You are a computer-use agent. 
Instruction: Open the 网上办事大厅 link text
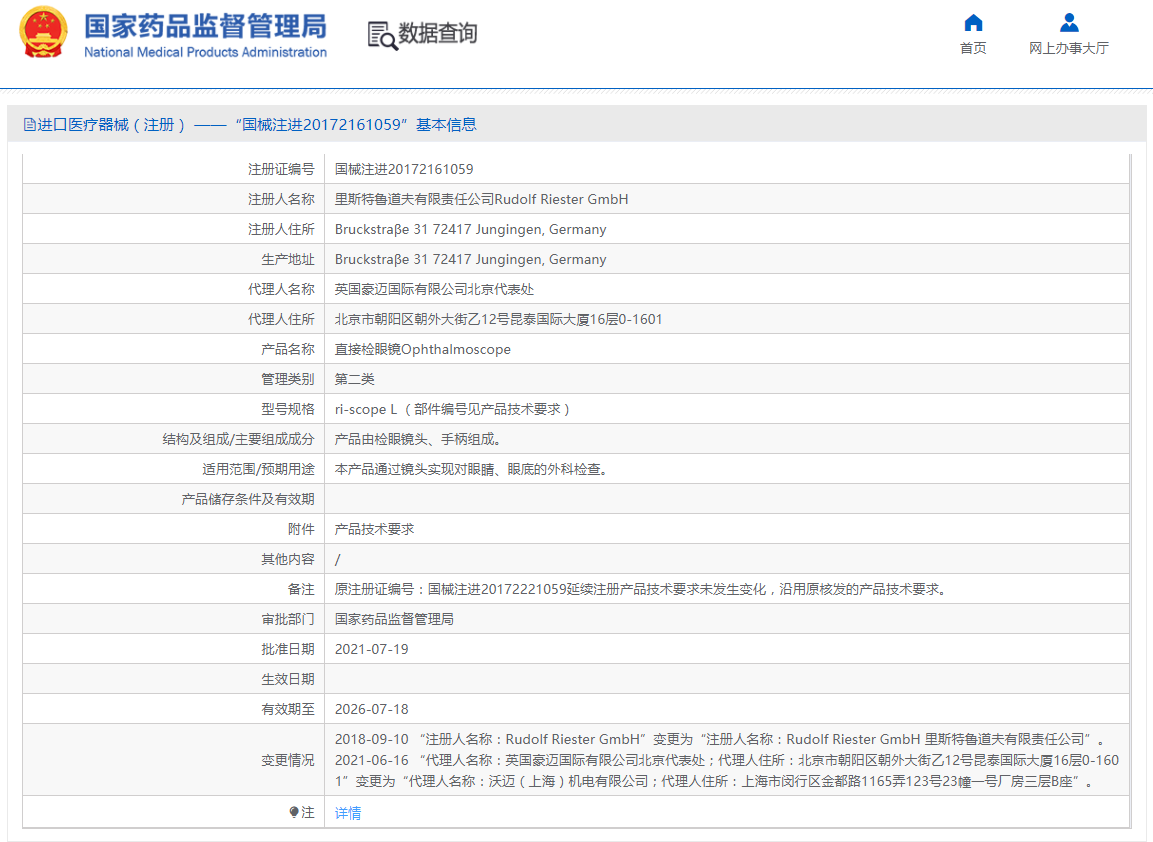tap(1068, 49)
